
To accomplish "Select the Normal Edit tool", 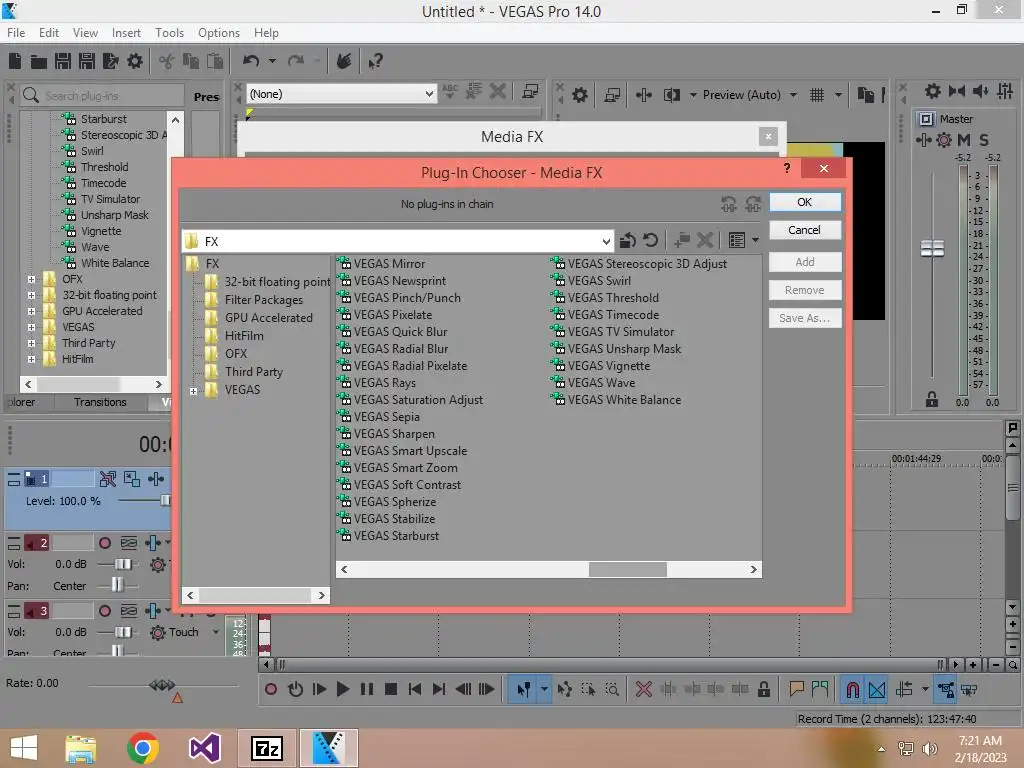I will (x=524, y=690).
